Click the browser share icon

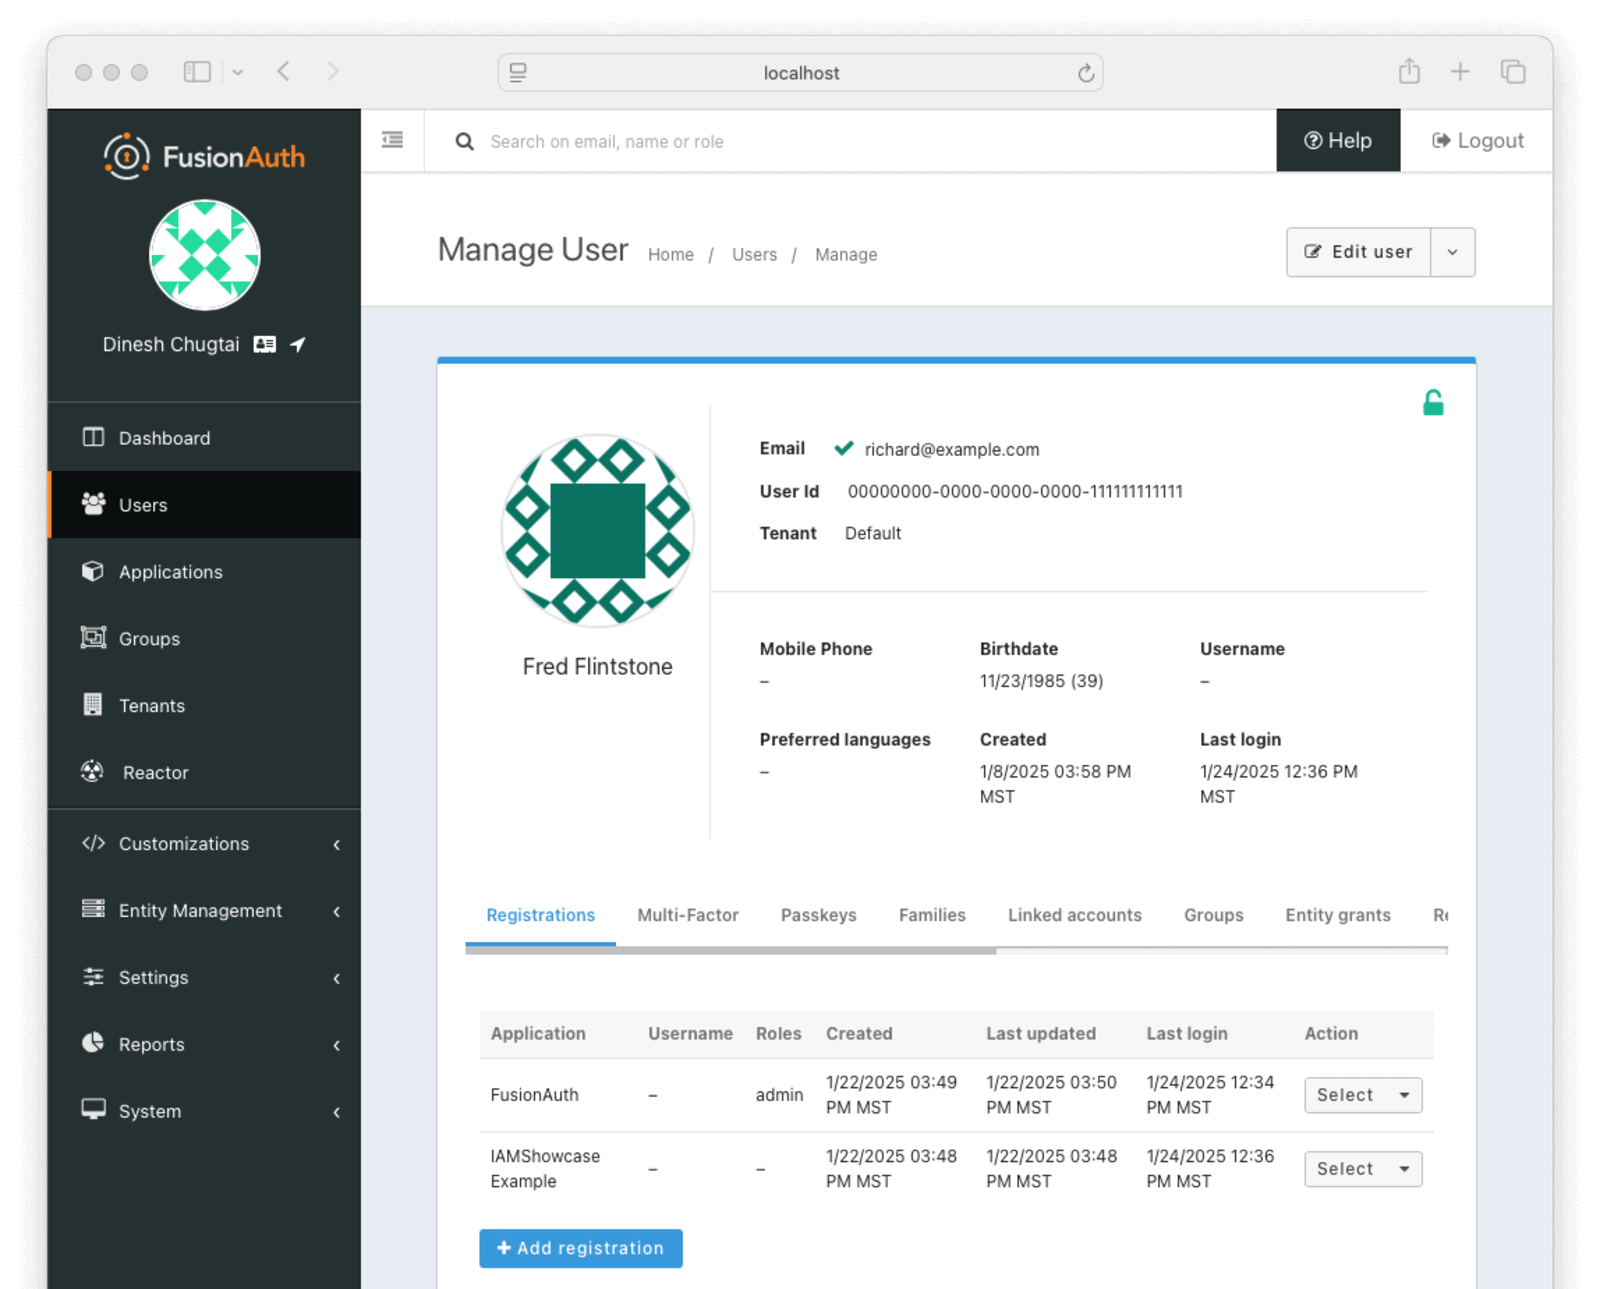pyautogui.click(x=1409, y=71)
